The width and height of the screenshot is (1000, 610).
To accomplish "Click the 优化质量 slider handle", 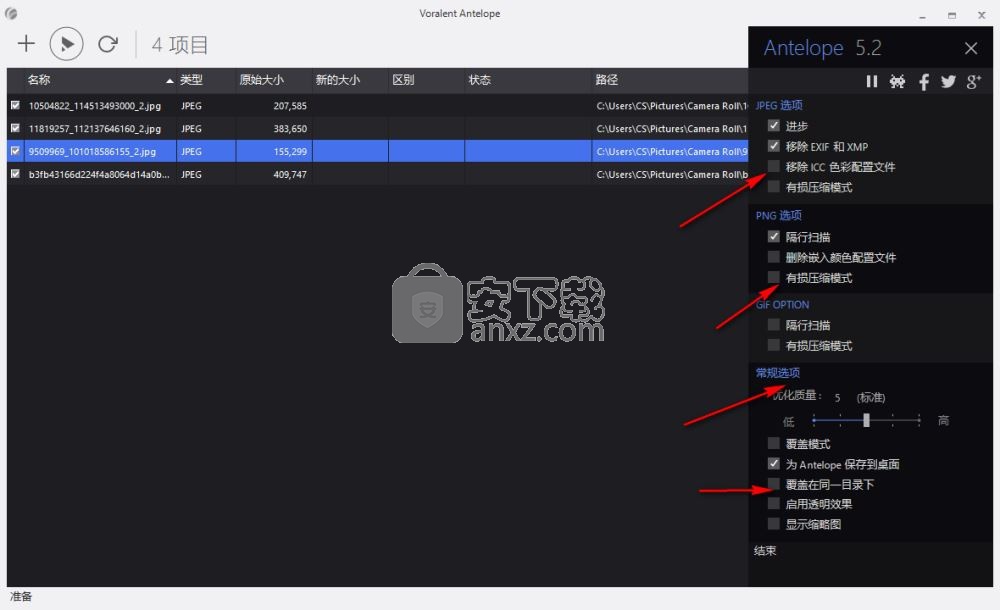I will [866, 420].
